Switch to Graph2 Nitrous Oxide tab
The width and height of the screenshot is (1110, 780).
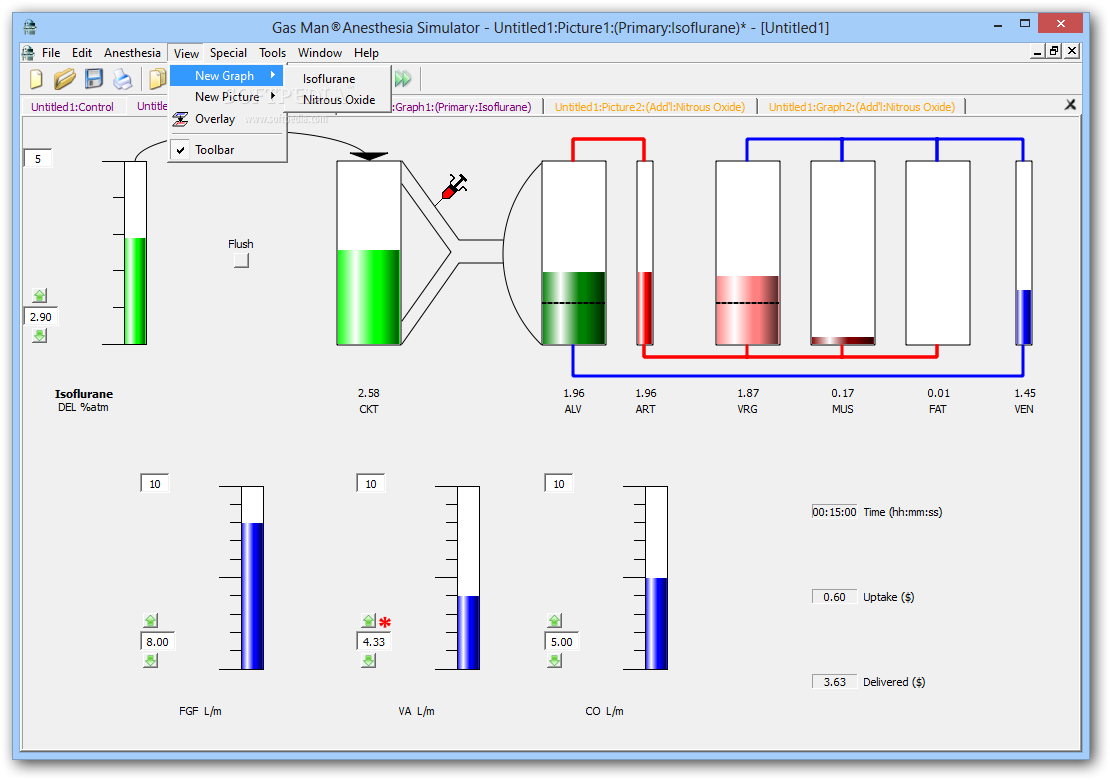click(x=862, y=107)
